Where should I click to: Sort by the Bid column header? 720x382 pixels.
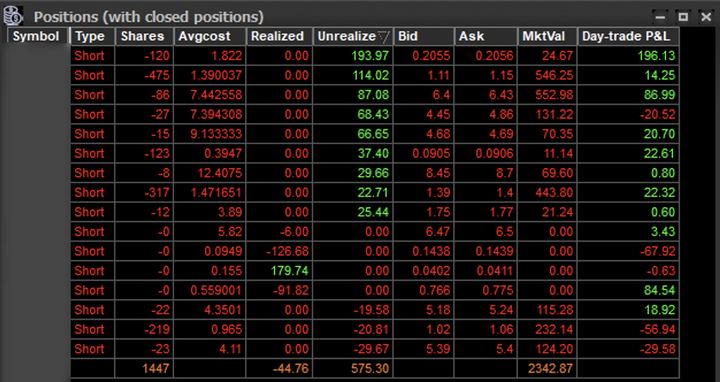(423, 36)
